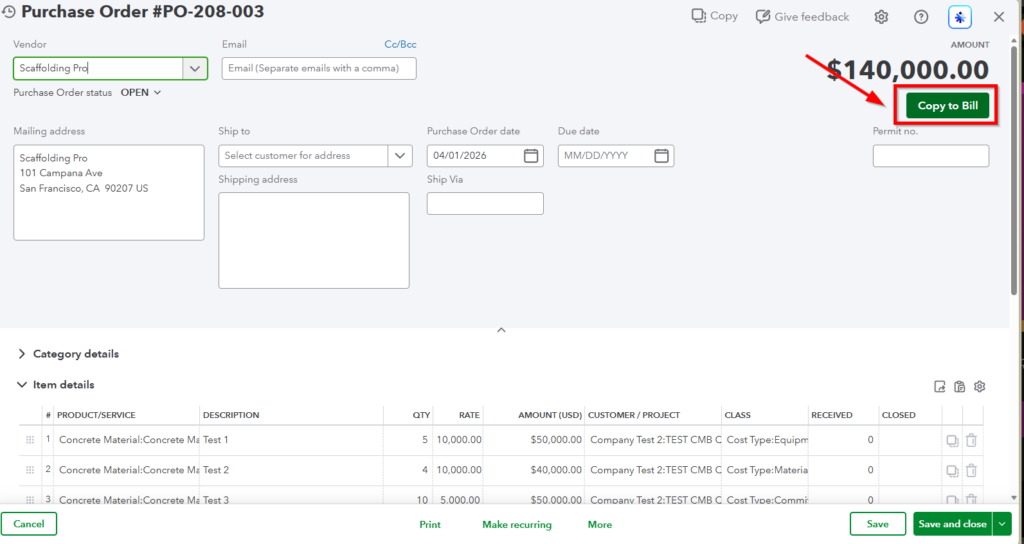Click the clipboard paste icon above table
Screen dimensions: 1024x544
pyautogui.click(x=960, y=387)
